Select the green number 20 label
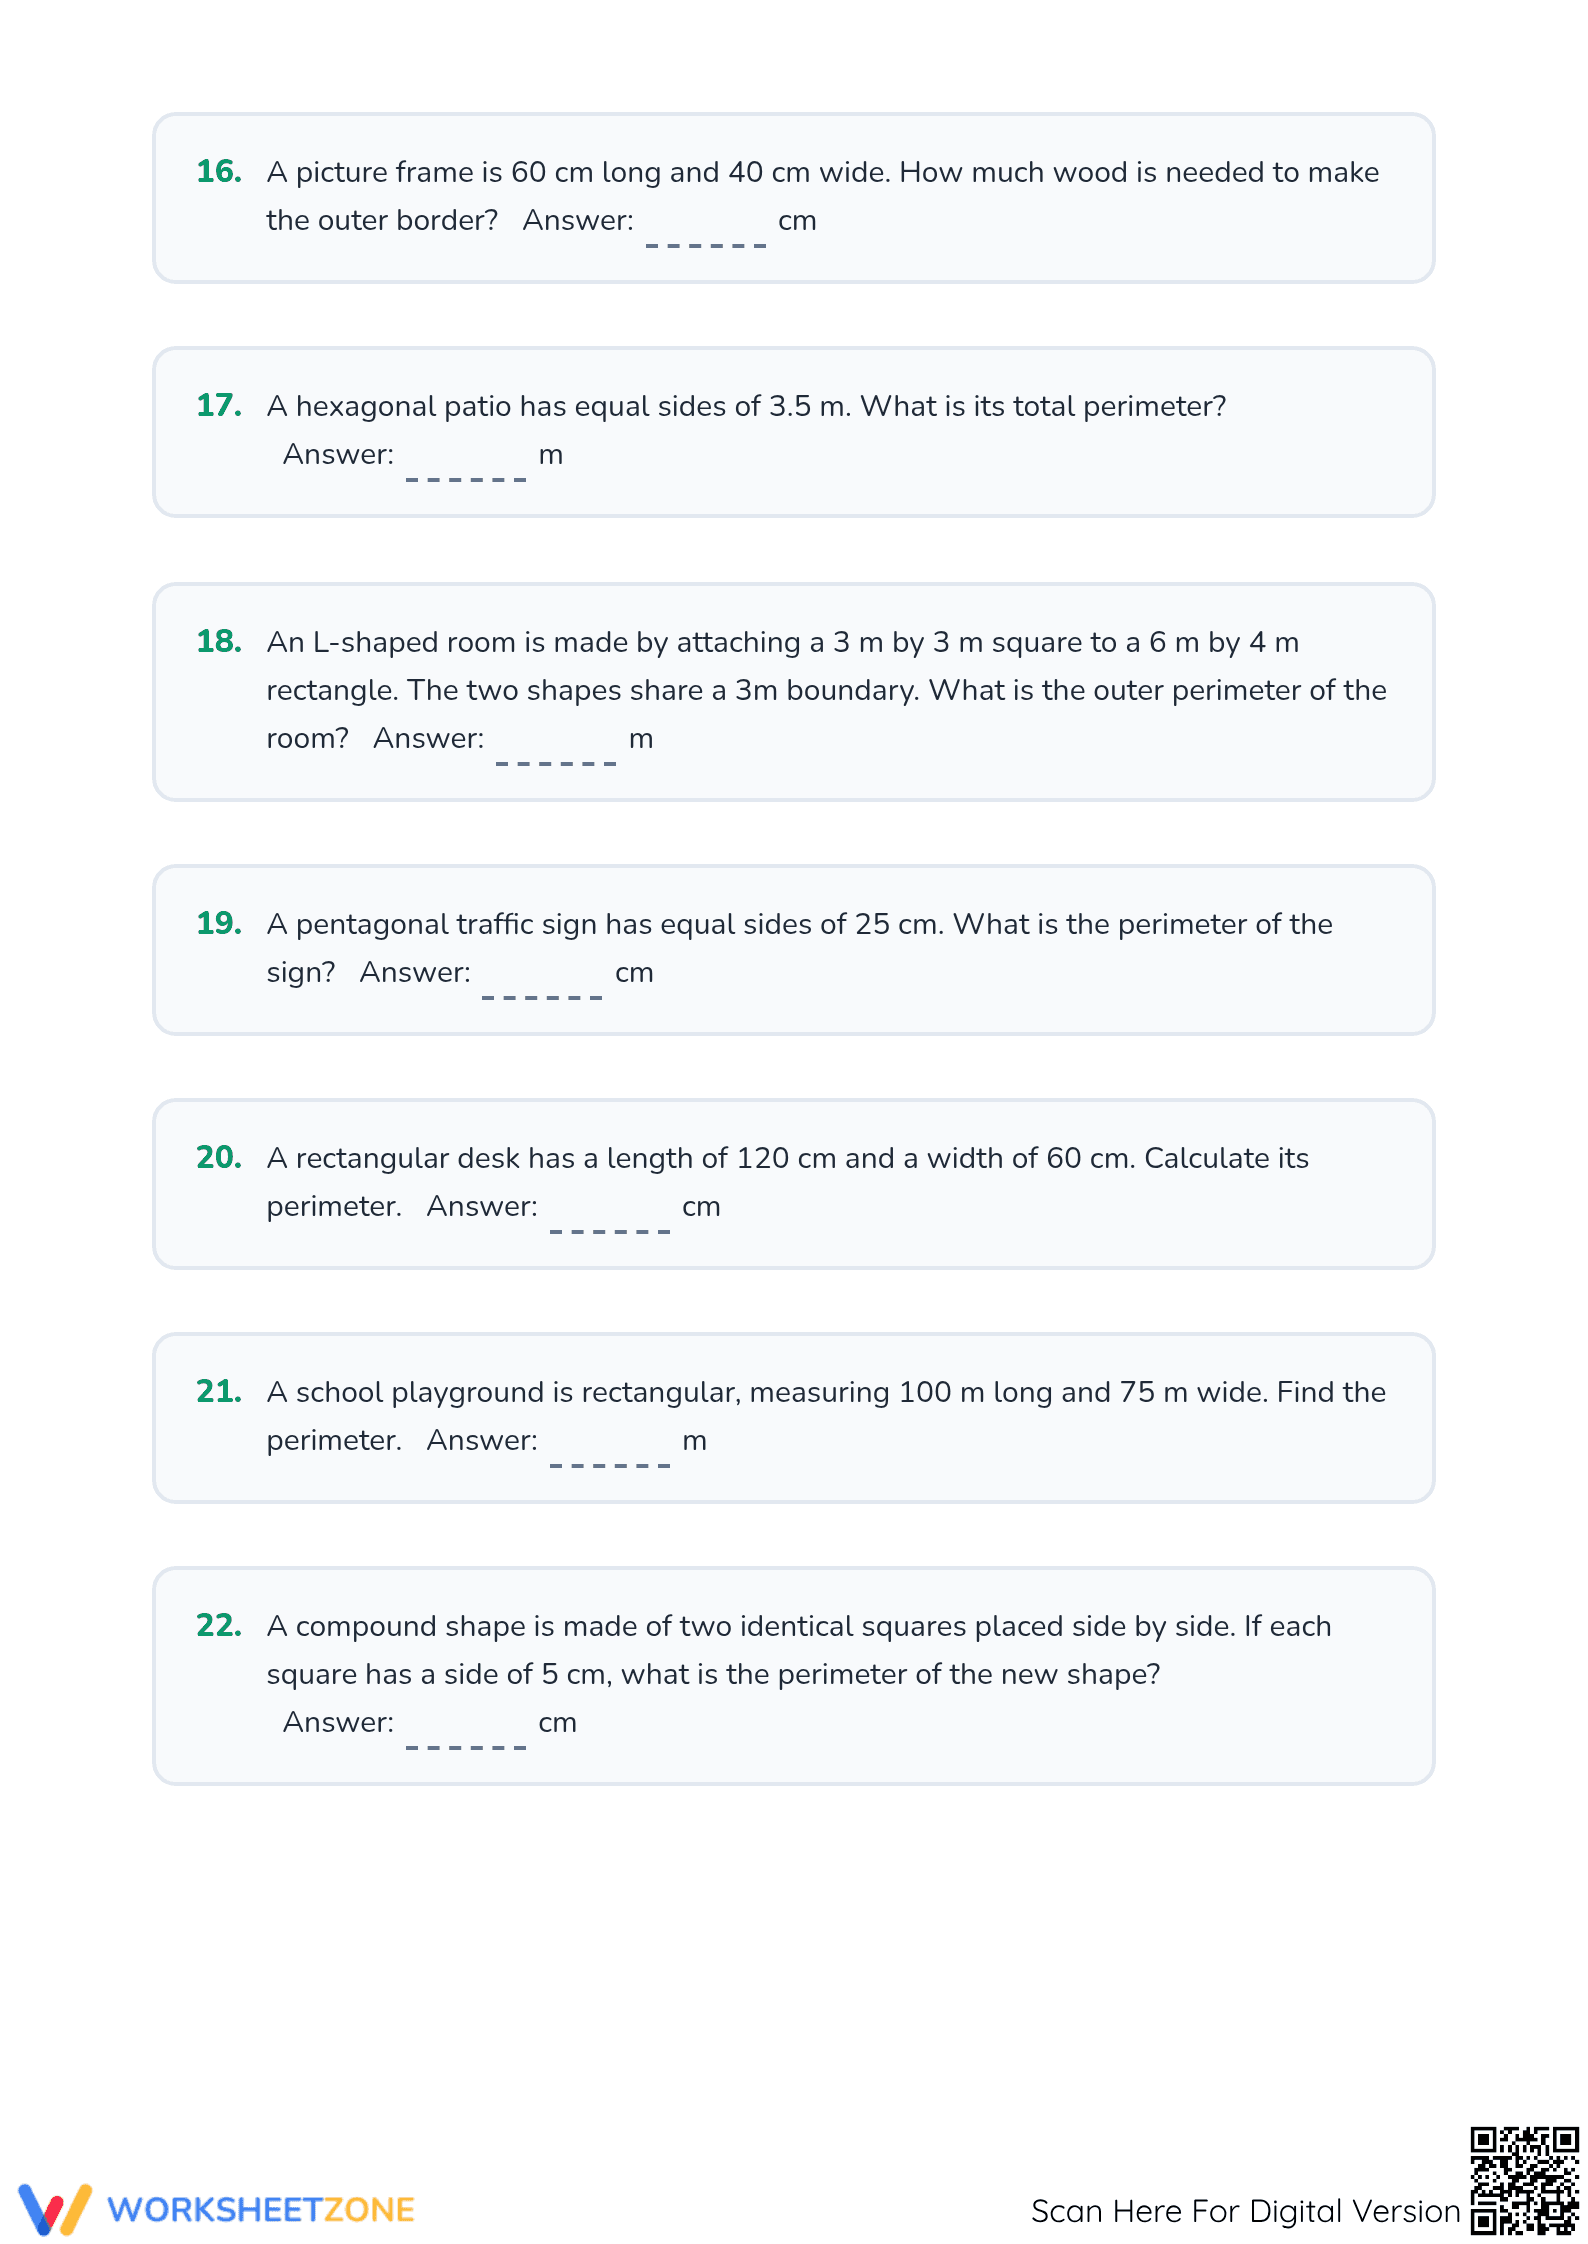The height and width of the screenshot is (2244, 1588). [219, 1157]
